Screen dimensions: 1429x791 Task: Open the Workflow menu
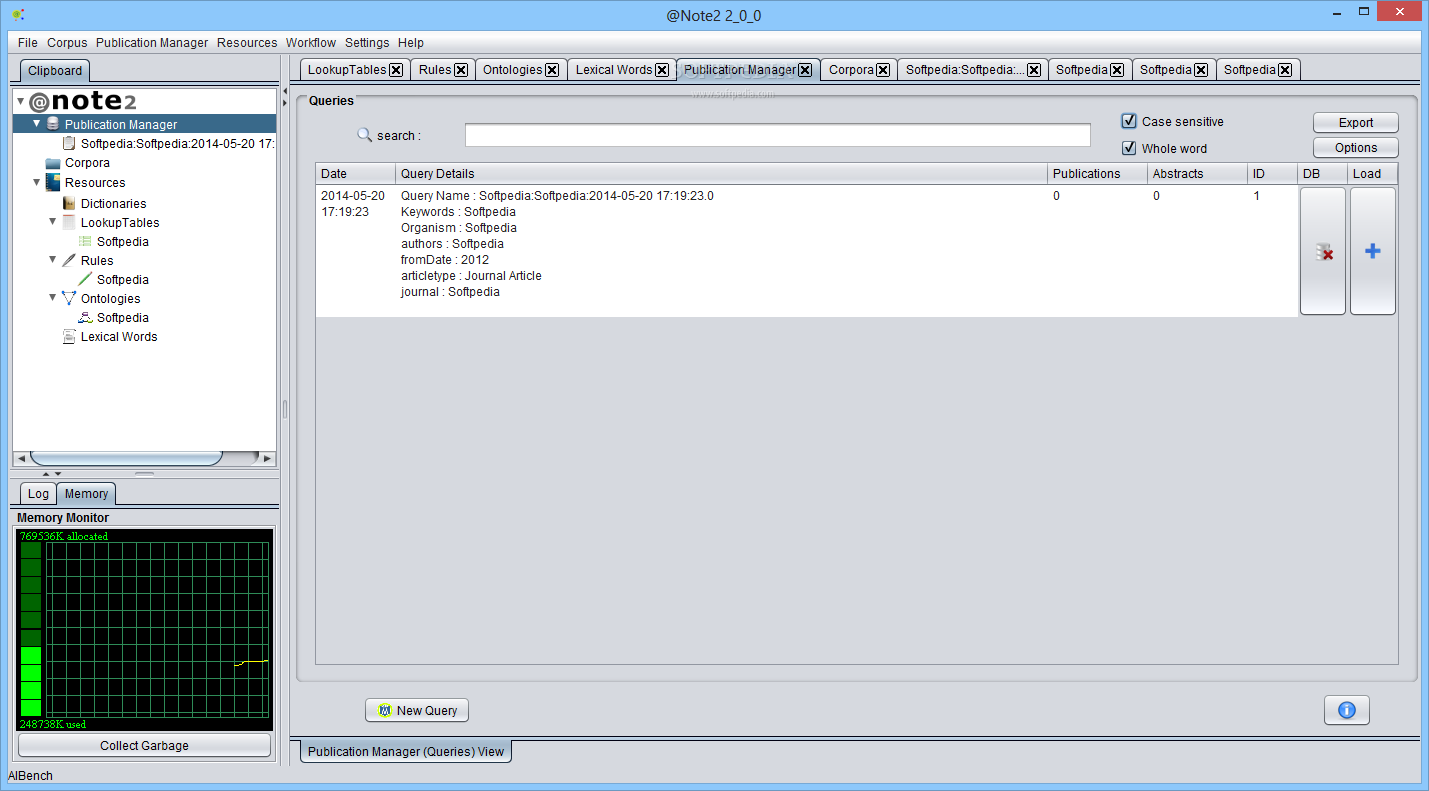tap(311, 43)
